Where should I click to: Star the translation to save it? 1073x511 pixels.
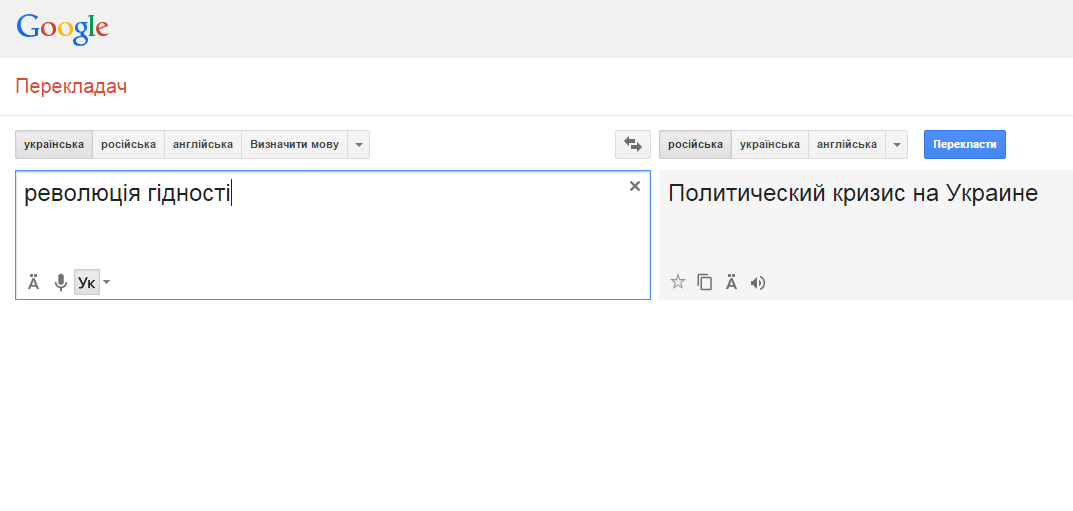click(677, 283)
